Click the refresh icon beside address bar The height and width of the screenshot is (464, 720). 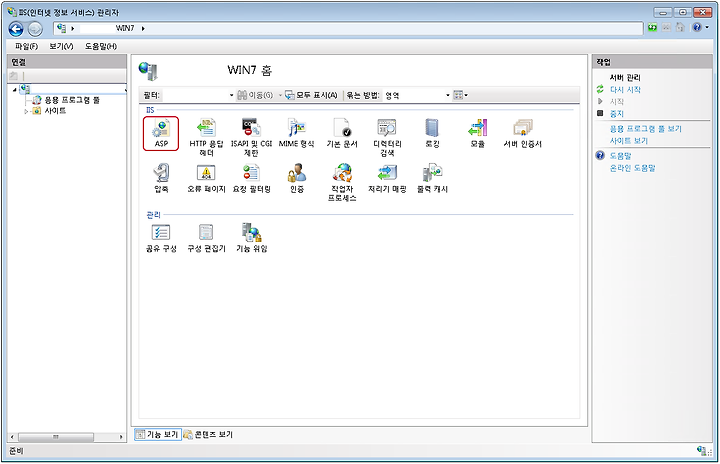652,28
